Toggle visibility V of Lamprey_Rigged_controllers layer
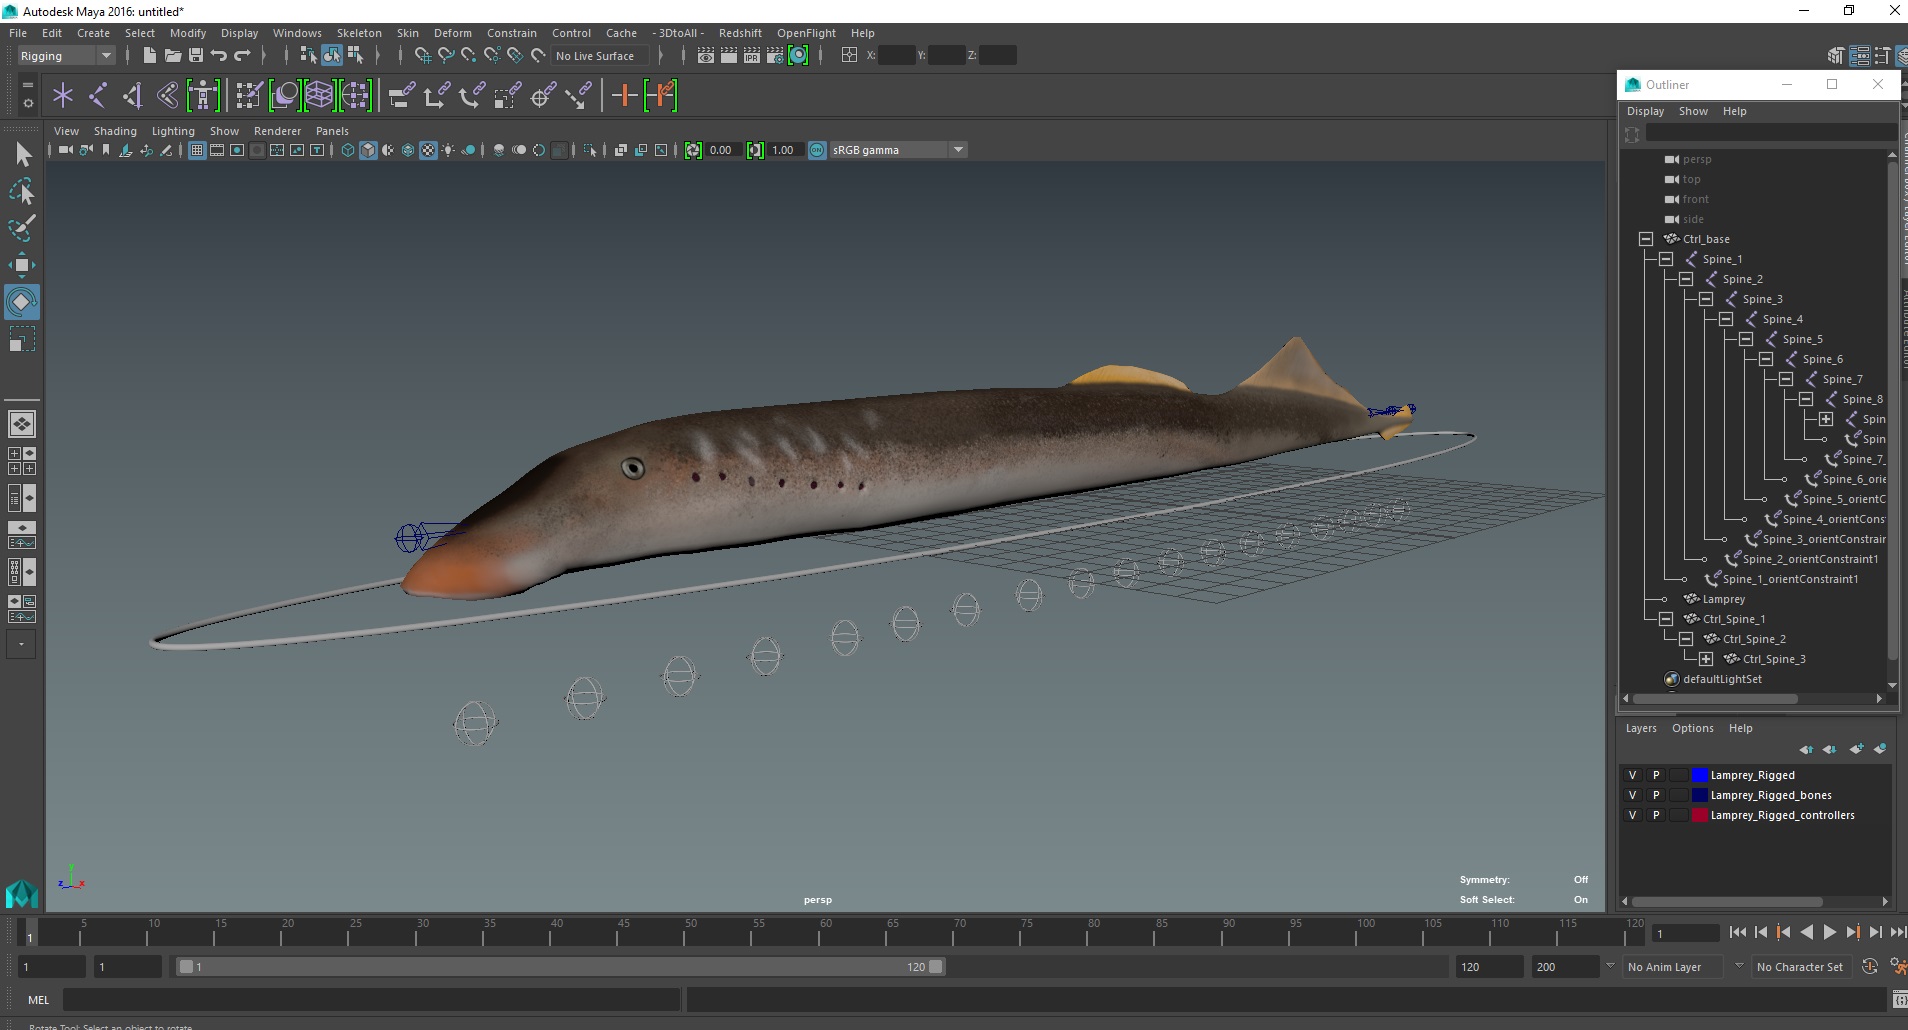 1632,815
